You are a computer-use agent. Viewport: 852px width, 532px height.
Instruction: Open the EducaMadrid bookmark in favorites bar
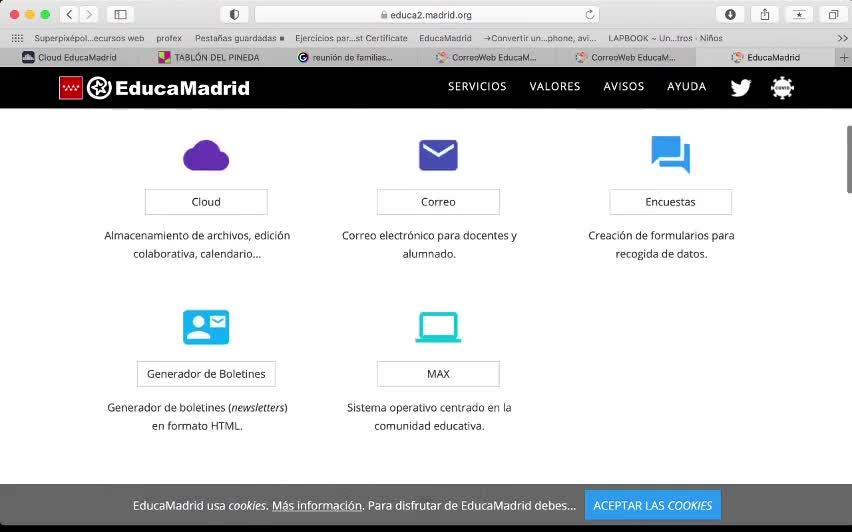coord(445,38)
